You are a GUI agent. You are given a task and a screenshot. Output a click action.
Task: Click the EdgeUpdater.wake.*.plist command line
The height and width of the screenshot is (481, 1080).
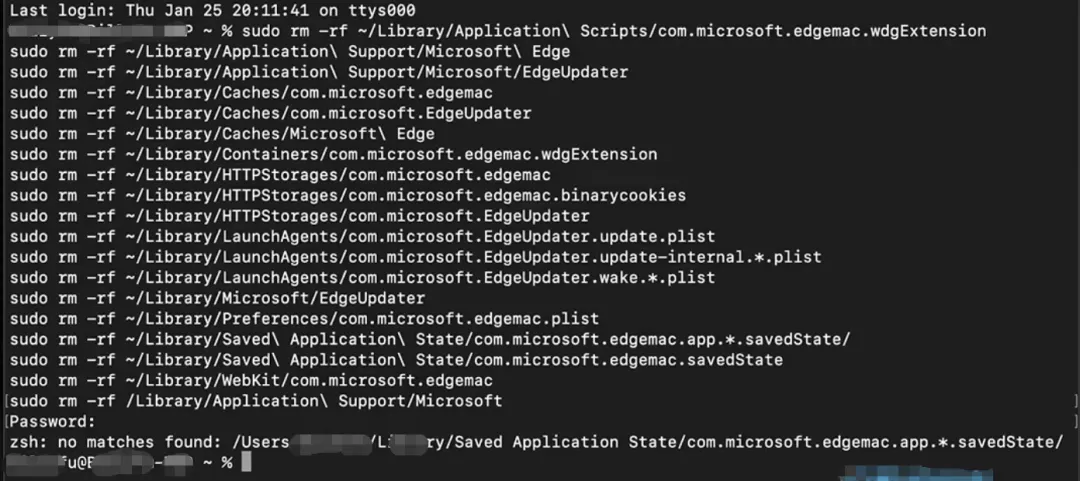pyautogui.click(x=362, y=278)
